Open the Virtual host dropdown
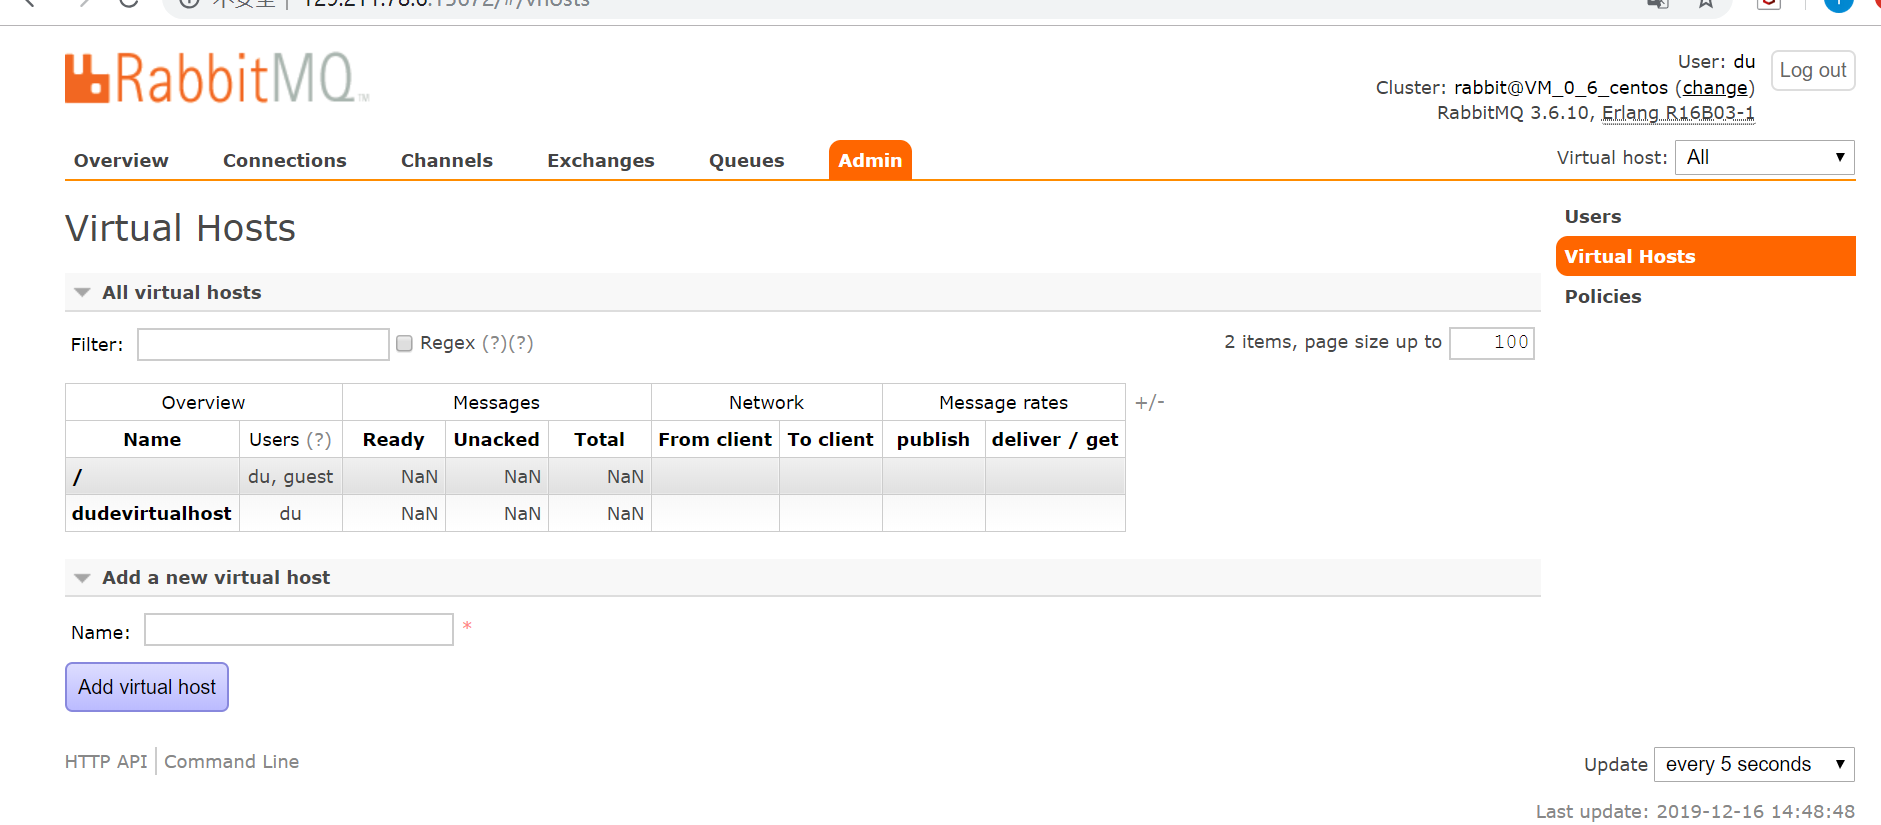1881x825 pixels. tap(1765, 157)
